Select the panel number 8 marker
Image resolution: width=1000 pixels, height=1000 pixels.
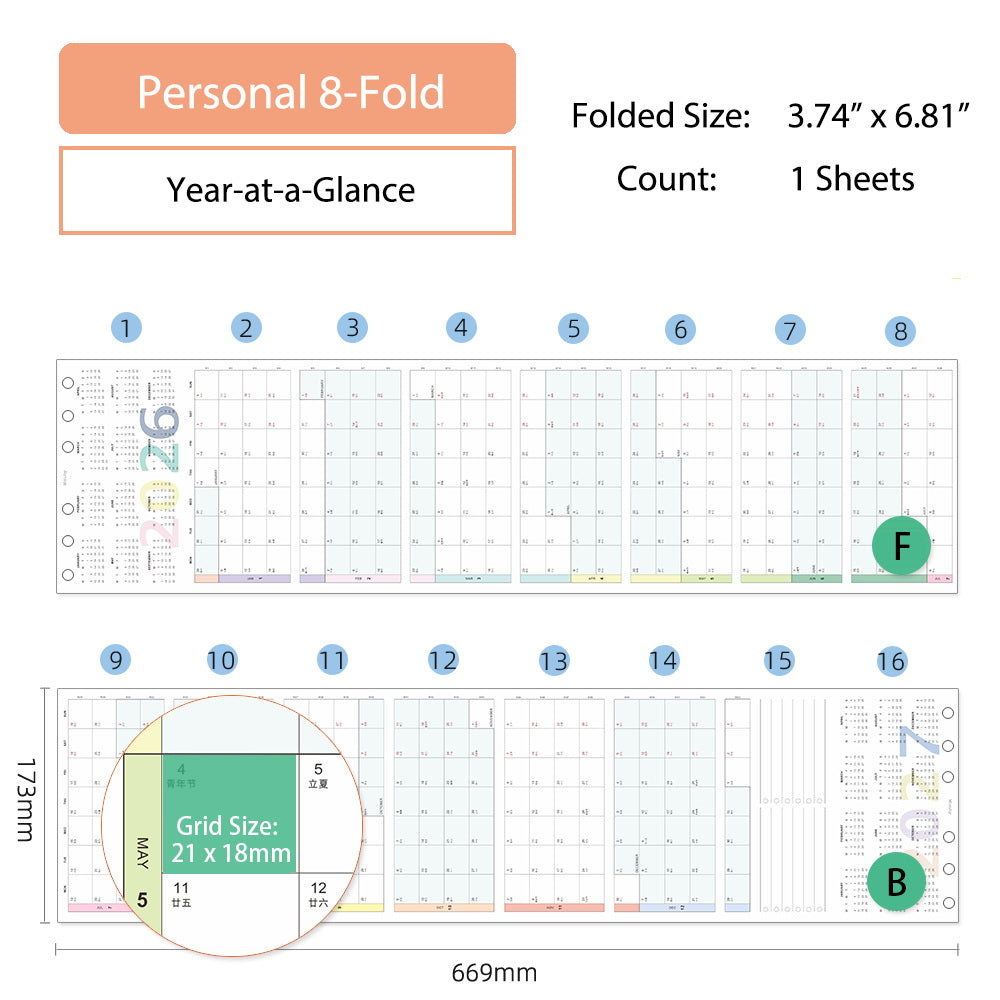click(900, 332)
